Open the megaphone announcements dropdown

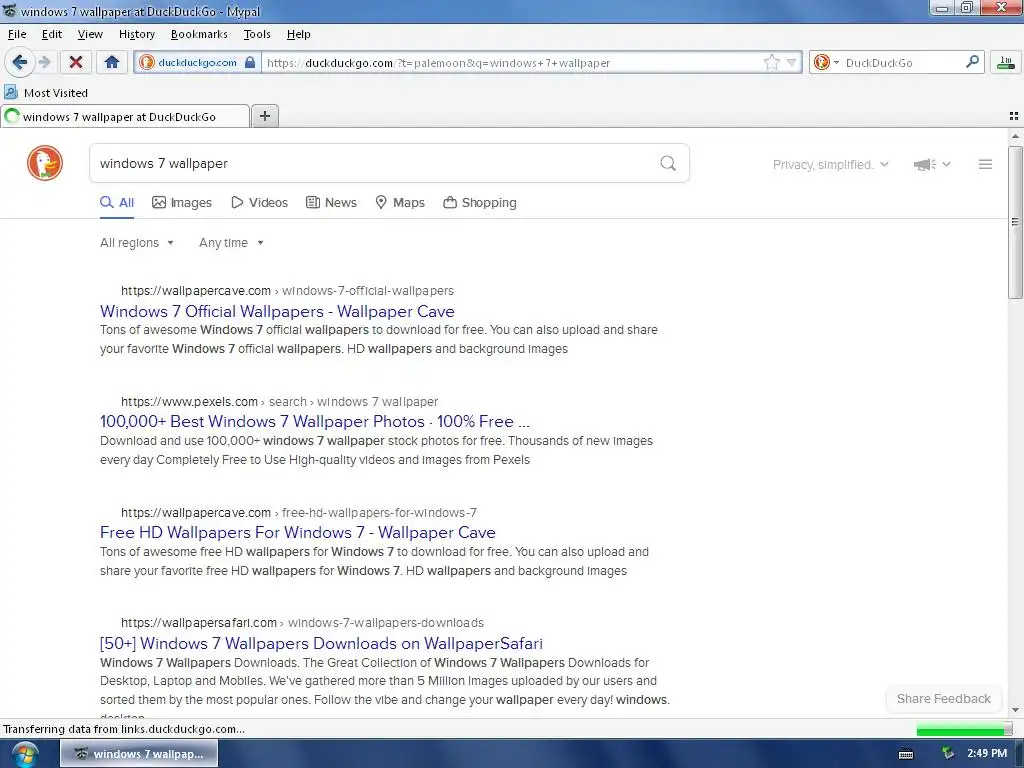coord(932,165)
